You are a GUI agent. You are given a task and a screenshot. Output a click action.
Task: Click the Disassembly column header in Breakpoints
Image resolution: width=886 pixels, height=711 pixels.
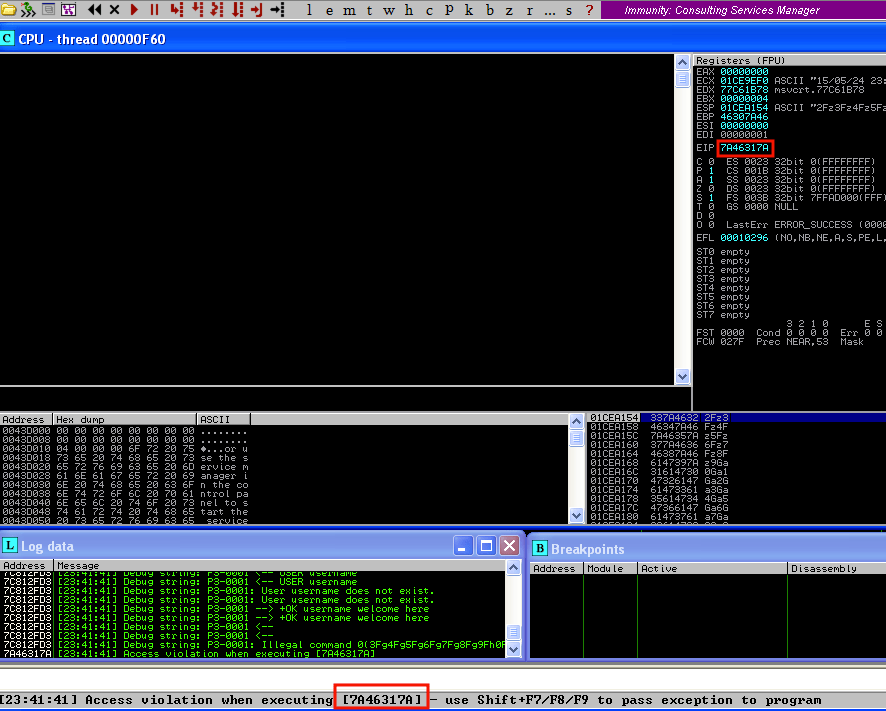(x=835, y=568)
